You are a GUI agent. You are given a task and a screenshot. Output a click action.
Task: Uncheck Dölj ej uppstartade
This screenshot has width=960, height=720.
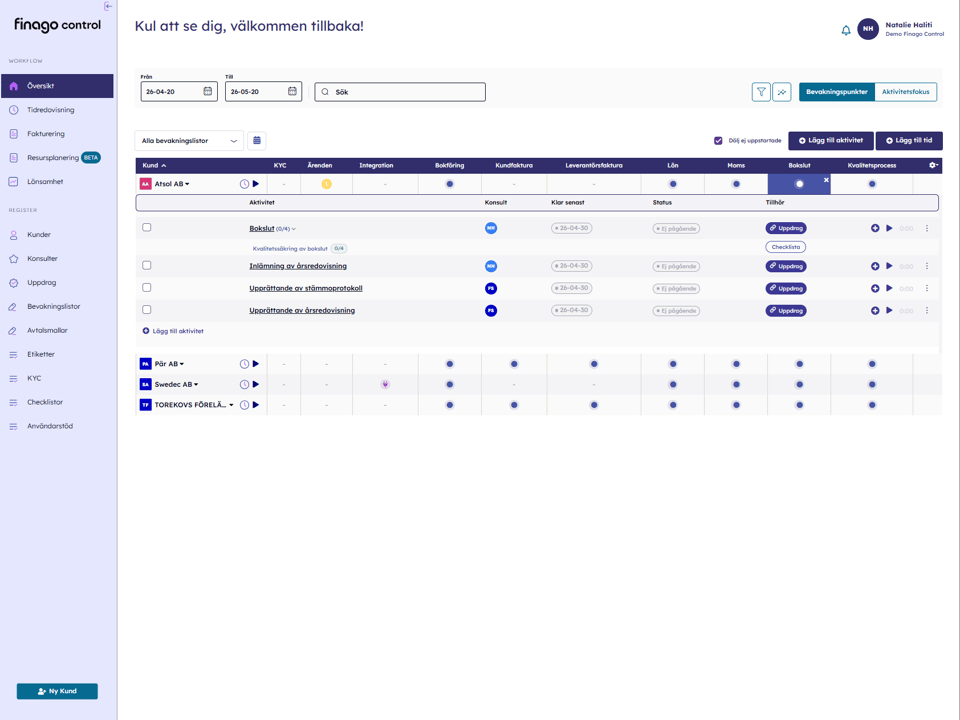click(717, 140)
